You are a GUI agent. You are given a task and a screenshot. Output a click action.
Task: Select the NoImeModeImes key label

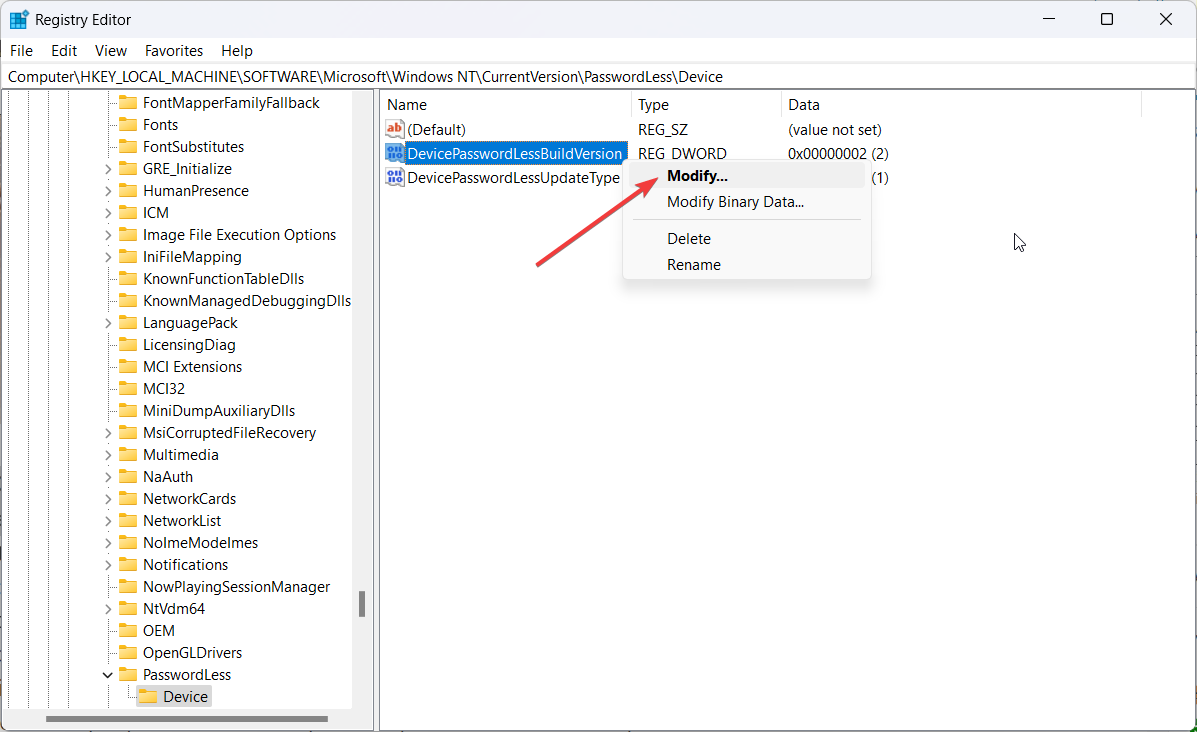[x=200, y=543]
